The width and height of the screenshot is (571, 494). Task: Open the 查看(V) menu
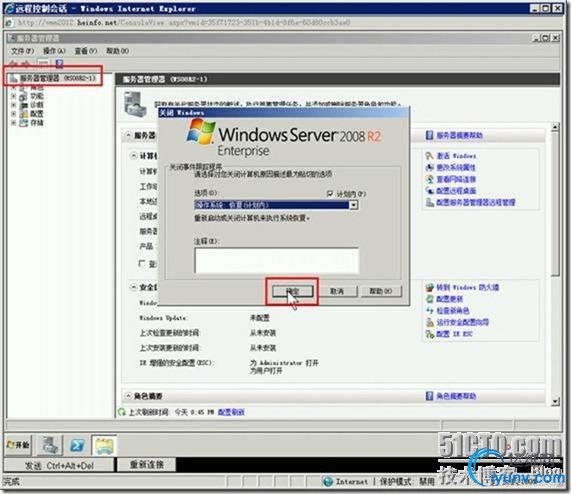click(x=86, y=51)
